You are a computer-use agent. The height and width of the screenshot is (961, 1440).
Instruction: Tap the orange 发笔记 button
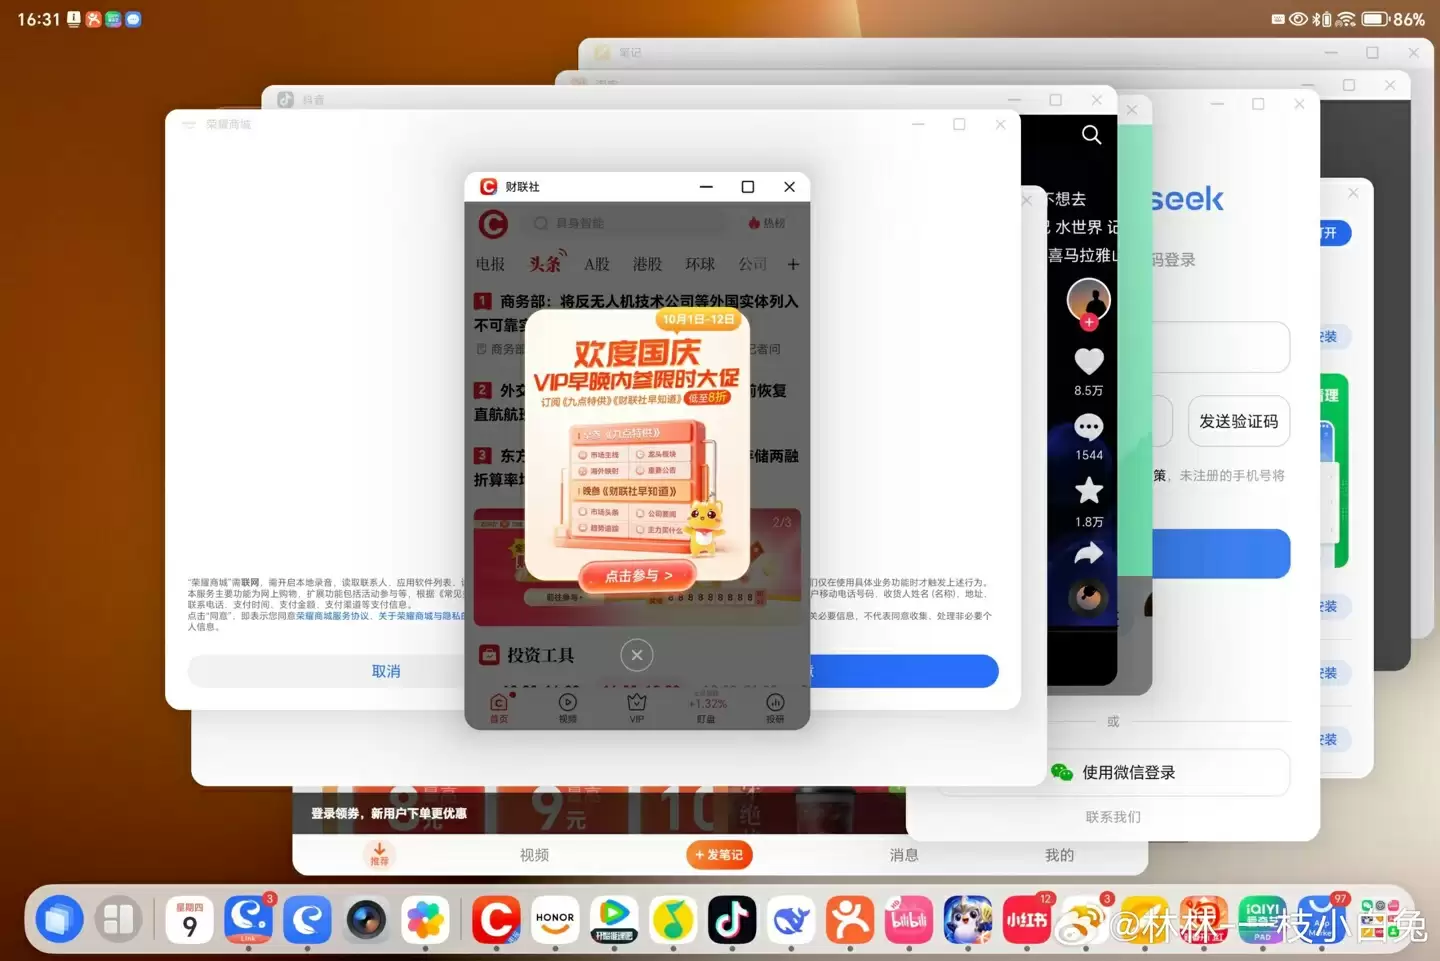coord(719,855)
